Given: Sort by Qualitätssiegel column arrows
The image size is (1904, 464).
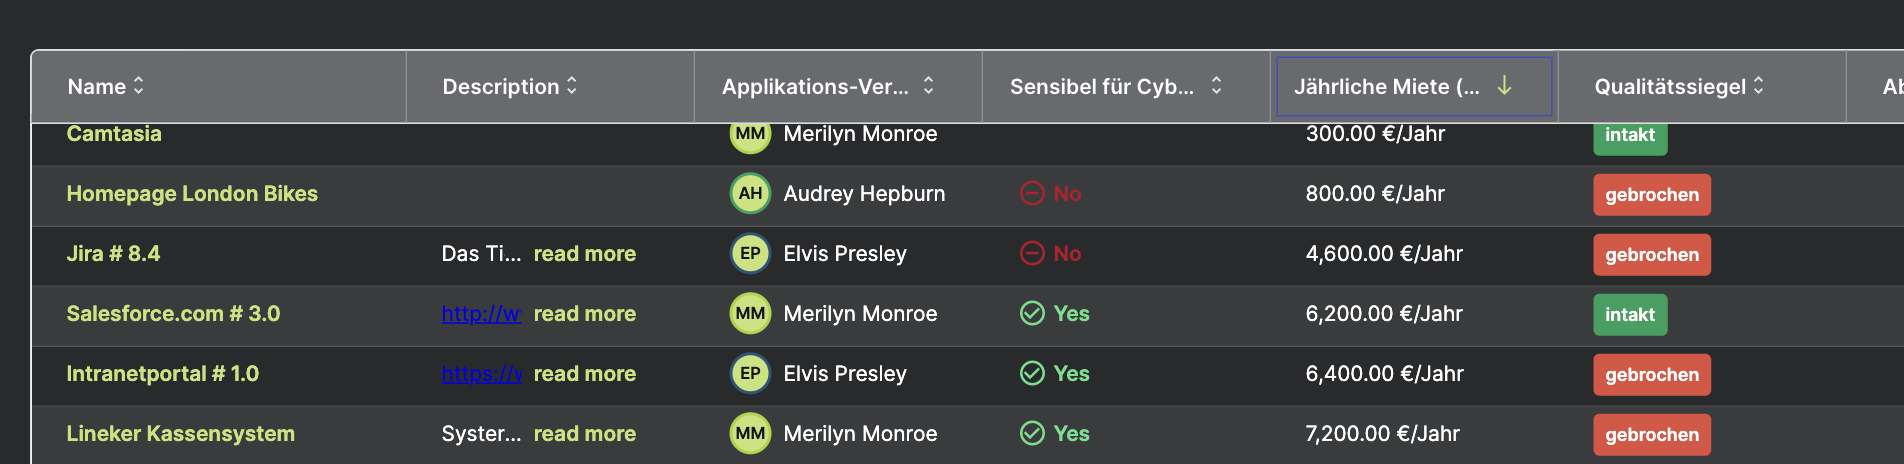Looking at the screenshot, I should (1759, 86).
